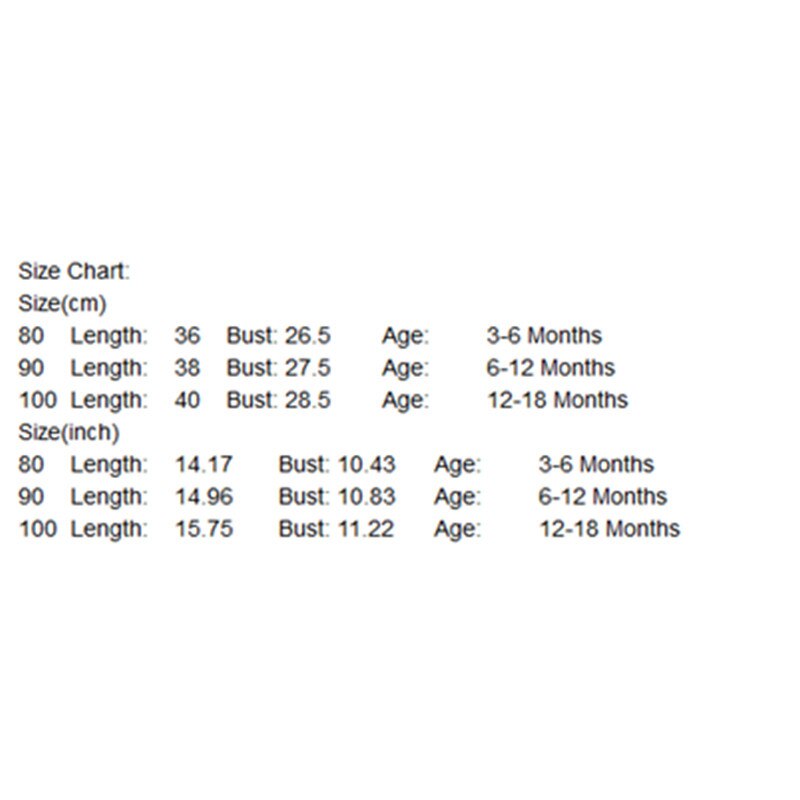The width and height of the screenshot is (800, 800).
Task: Select the 14.17 inch length value
Action: coord(204,465)
